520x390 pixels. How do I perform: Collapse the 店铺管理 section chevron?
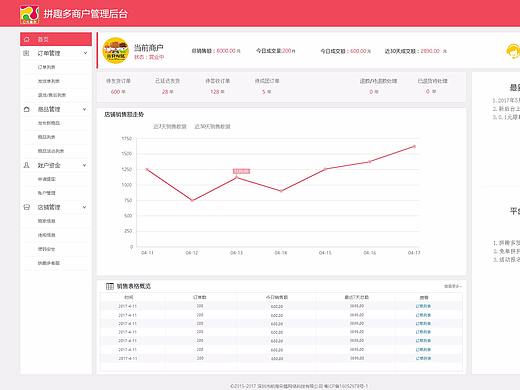tap(85, 207)
